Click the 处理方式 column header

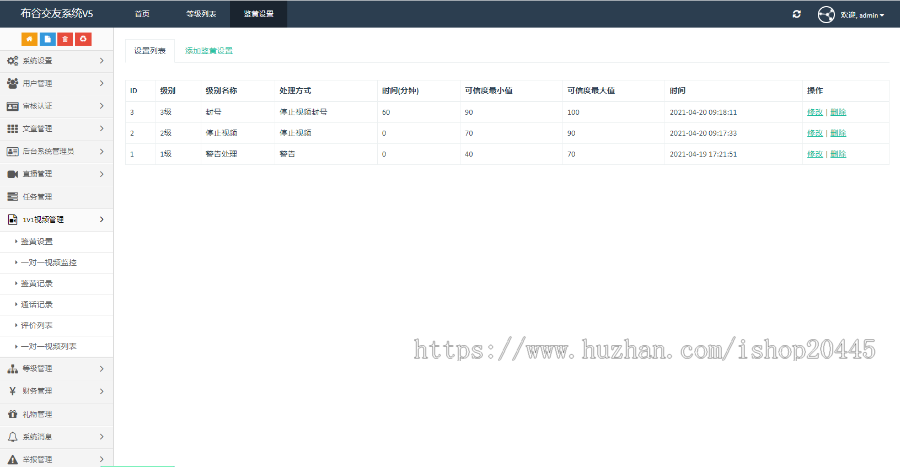click(x=295, y=91)
